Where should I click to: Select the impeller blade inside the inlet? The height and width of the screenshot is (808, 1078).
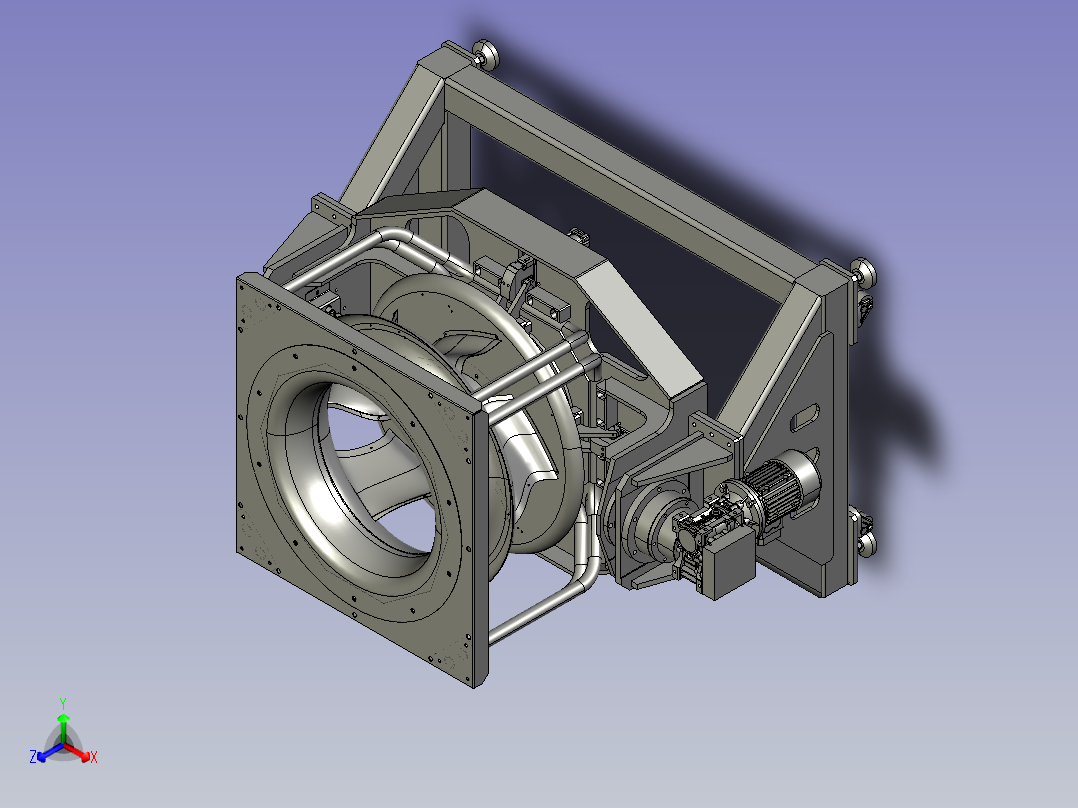click(390, 474)
